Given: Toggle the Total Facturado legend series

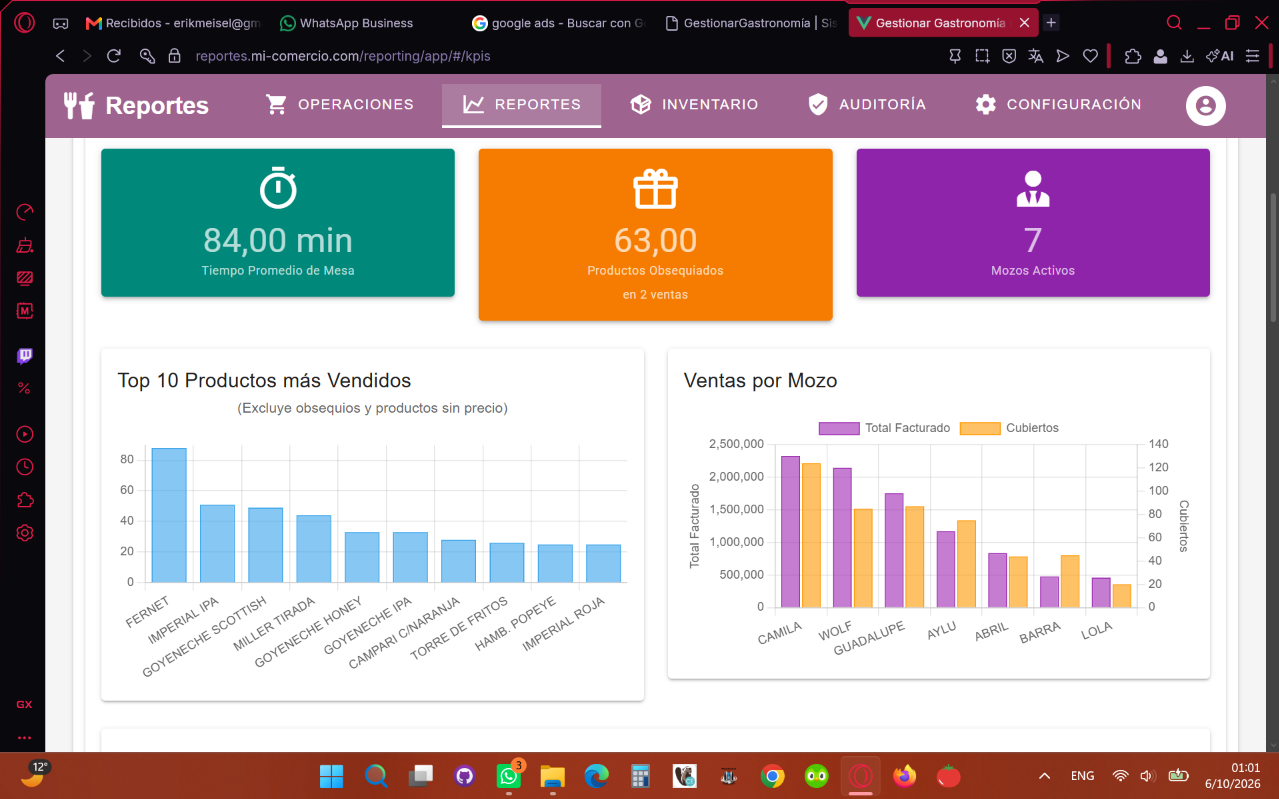Looking at the screenshot, I should 884,428.
